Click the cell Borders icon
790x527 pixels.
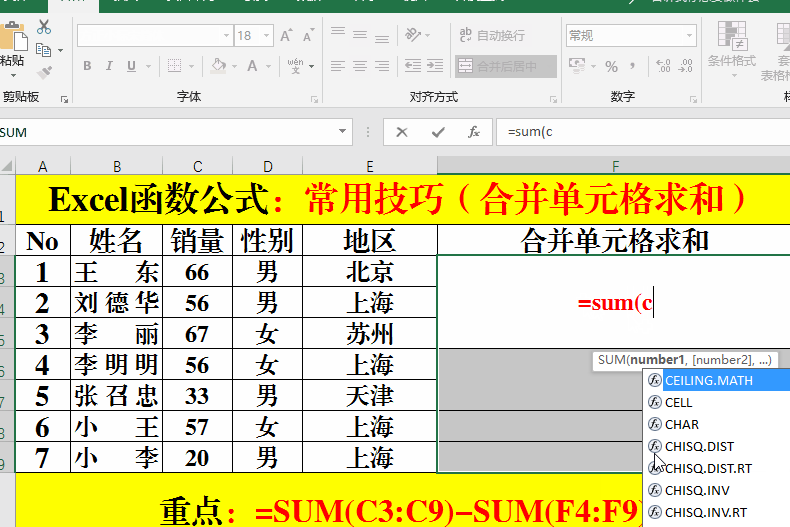[x=174, y=66]
